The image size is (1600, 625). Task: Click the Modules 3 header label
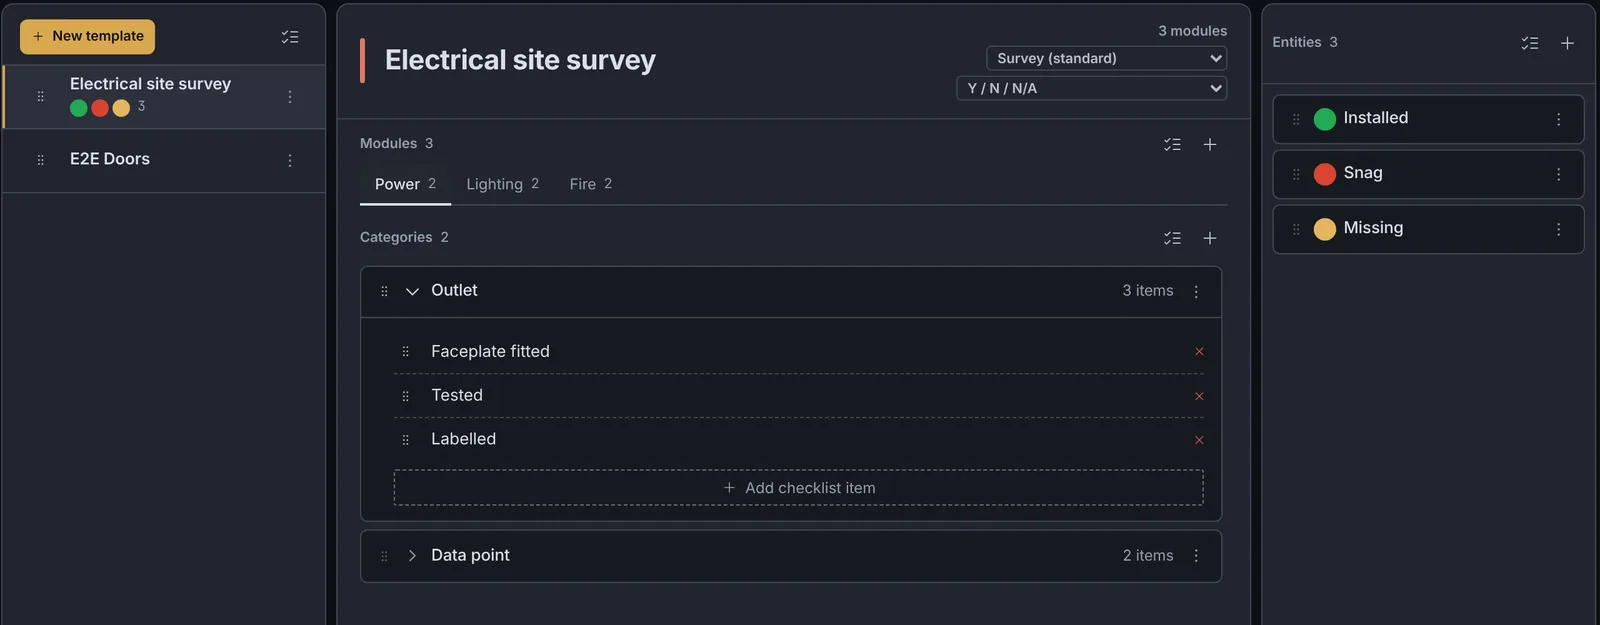click(x=396, y=144)
